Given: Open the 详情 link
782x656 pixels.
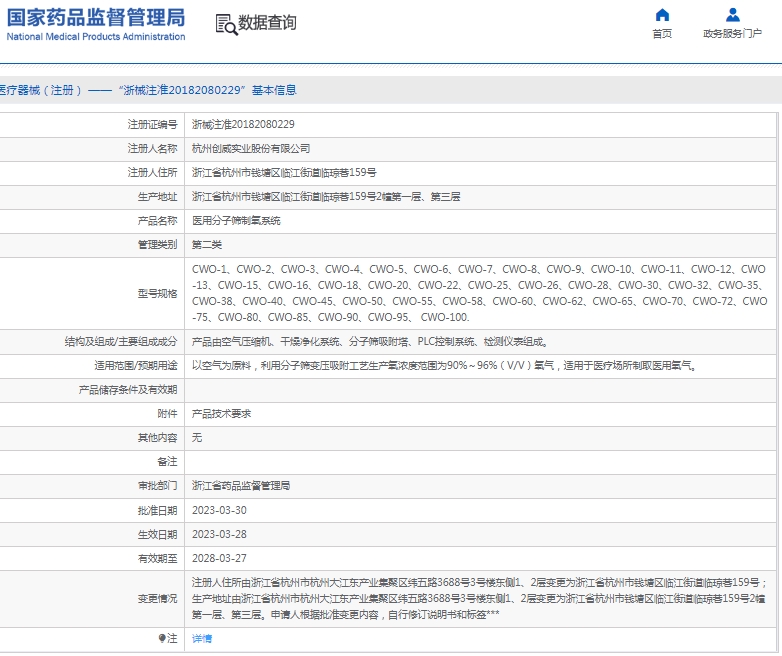Looking at the screenshot, I should [202, 638].
